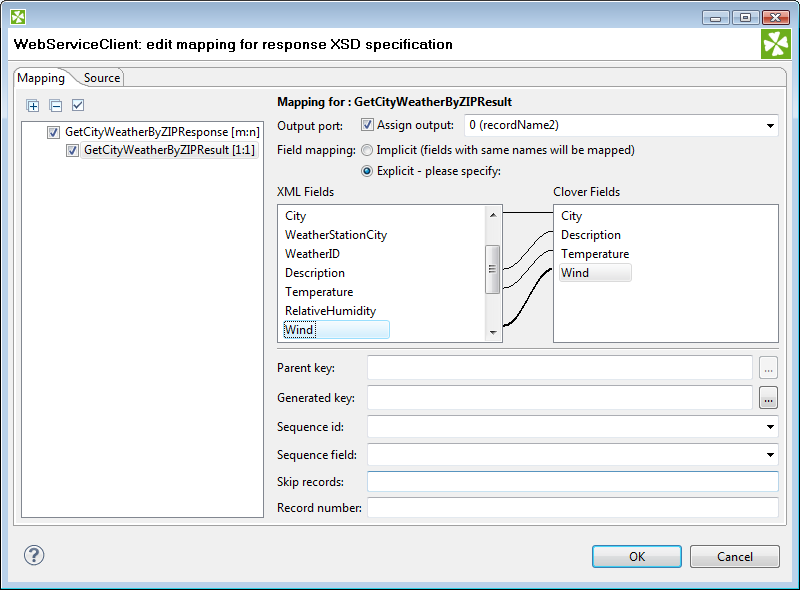The height and width of the screenshot is (590, 800).
Task: Select Explicit field mapping radio button
Action: point(367,171)
